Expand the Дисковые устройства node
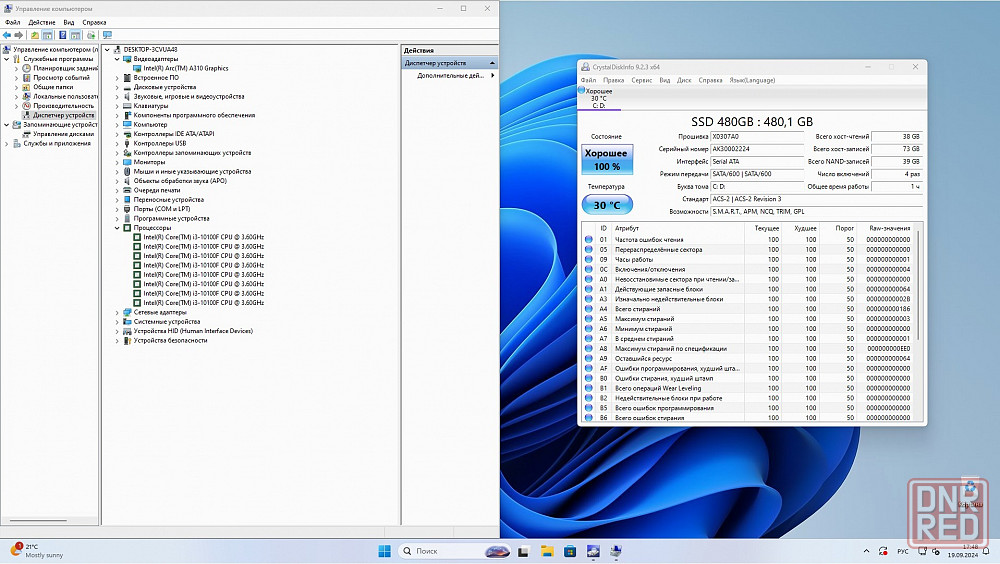1000x564 pixels. click(117, 87)
